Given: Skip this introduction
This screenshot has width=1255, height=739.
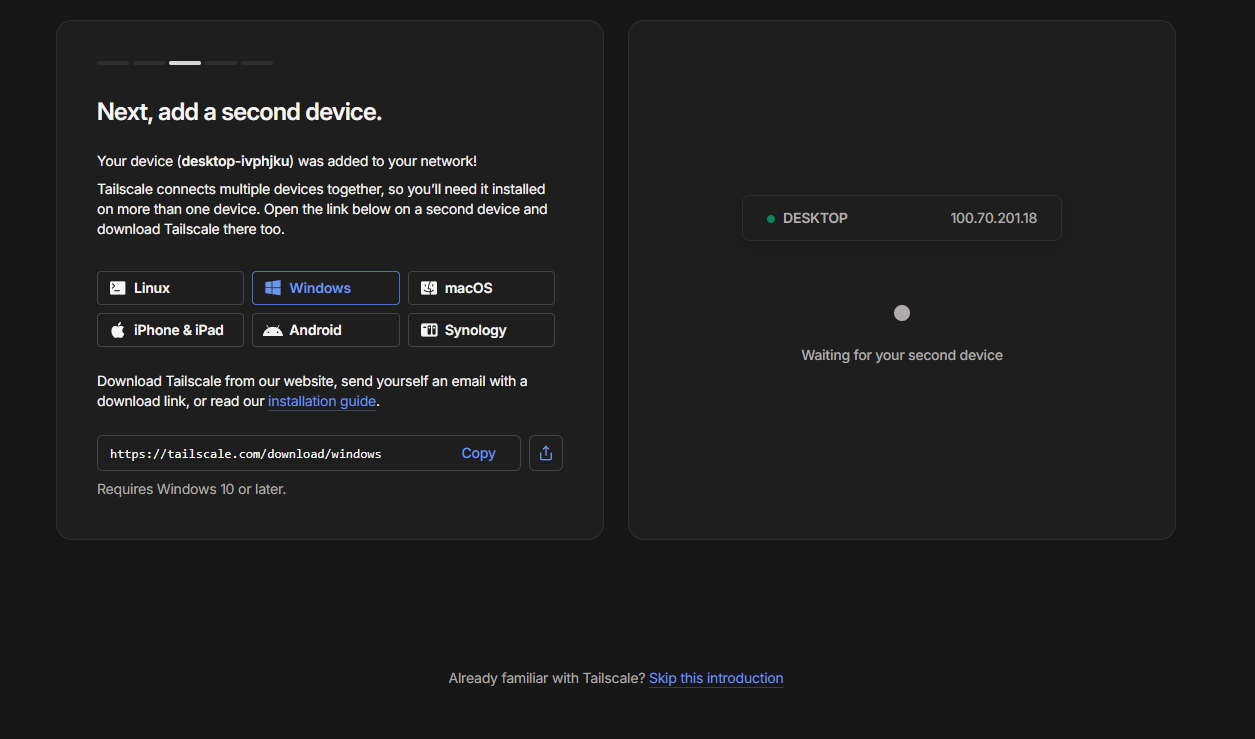Looking at the screenshot, I should tap(716, 678).
